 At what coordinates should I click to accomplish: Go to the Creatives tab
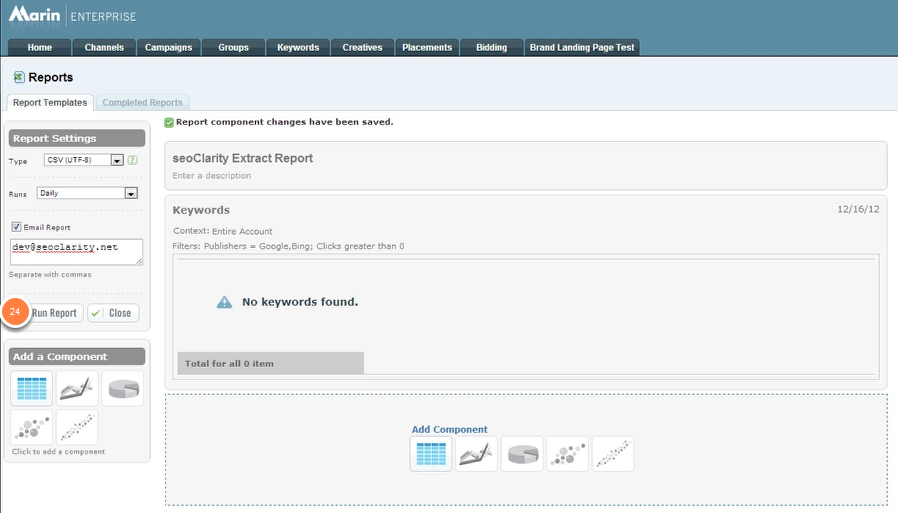coord(363,48)
